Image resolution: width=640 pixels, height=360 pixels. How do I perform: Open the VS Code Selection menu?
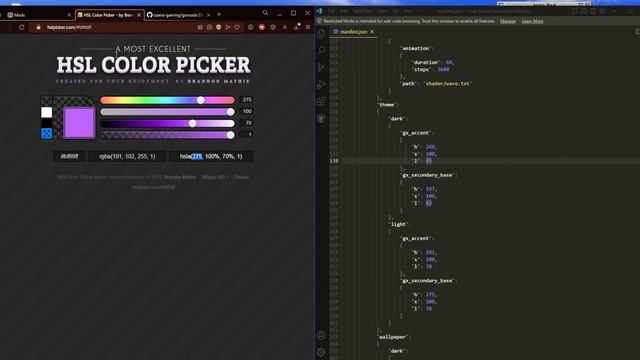pos(362,11)
